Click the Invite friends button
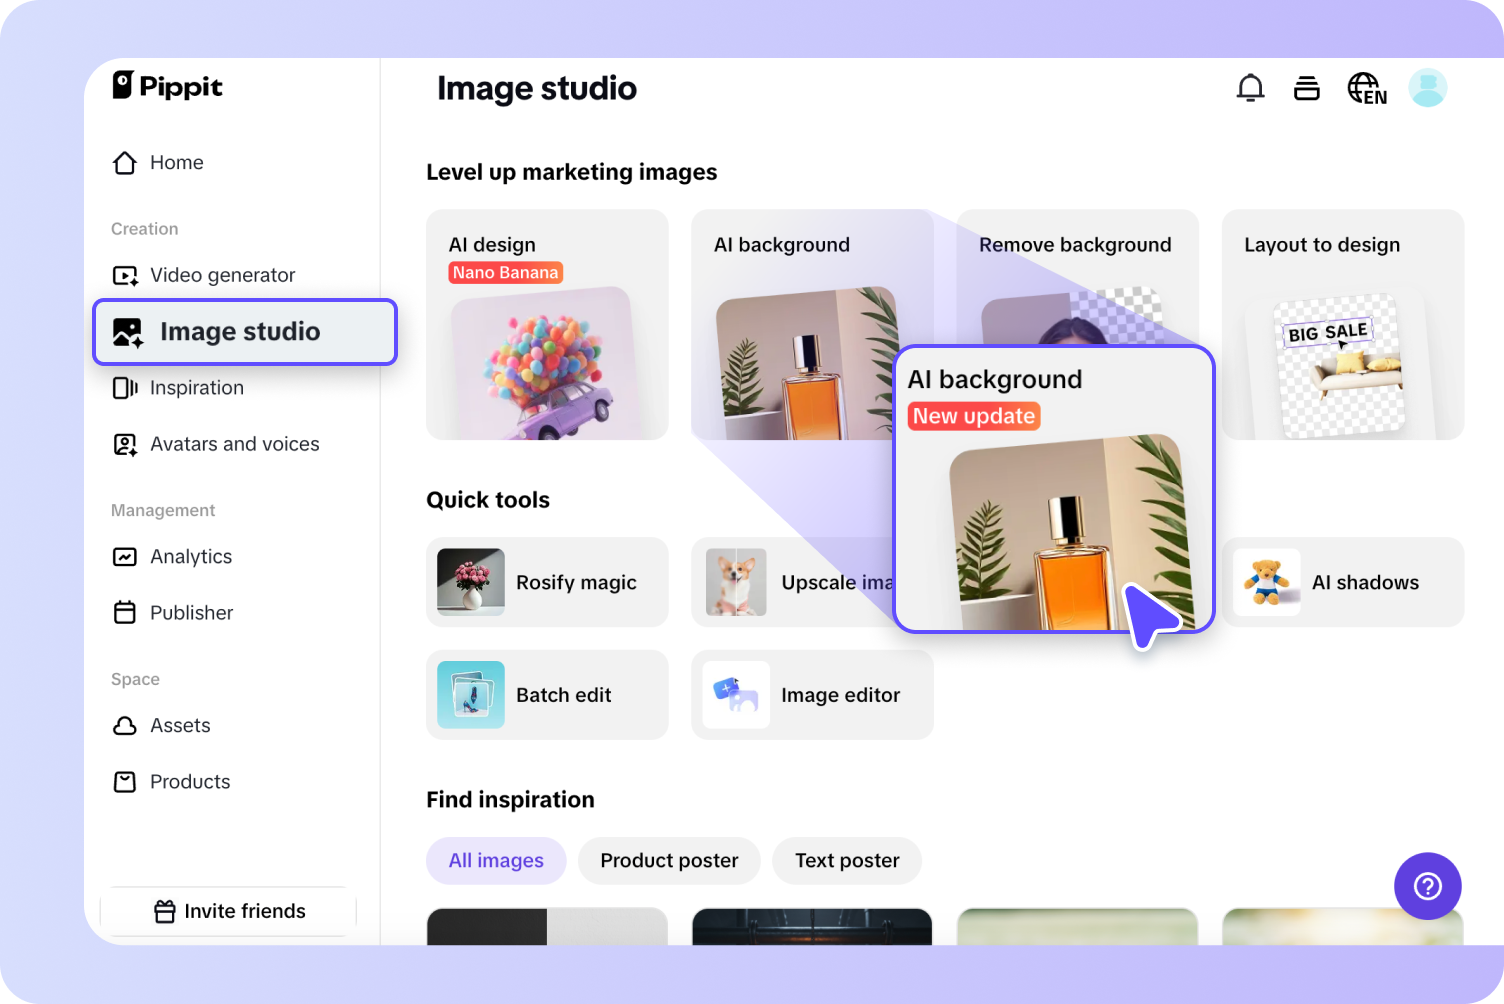This screenshot has height=1004, width=1504. 229,911
